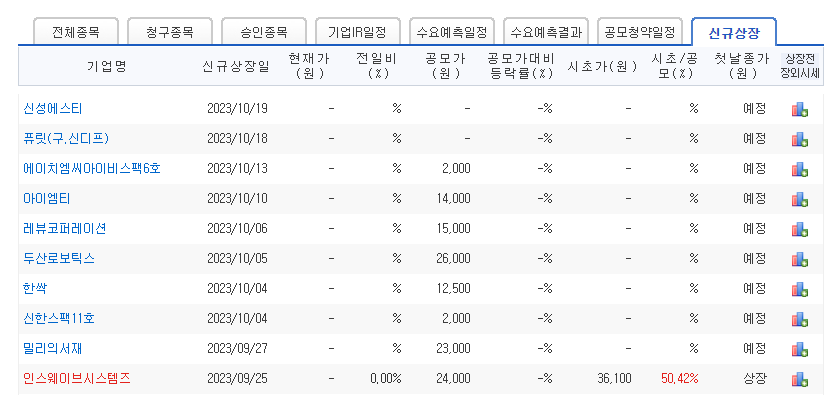Open the 신성에스티 company link
Screen dimensions: 825x395
click(53, 109)
